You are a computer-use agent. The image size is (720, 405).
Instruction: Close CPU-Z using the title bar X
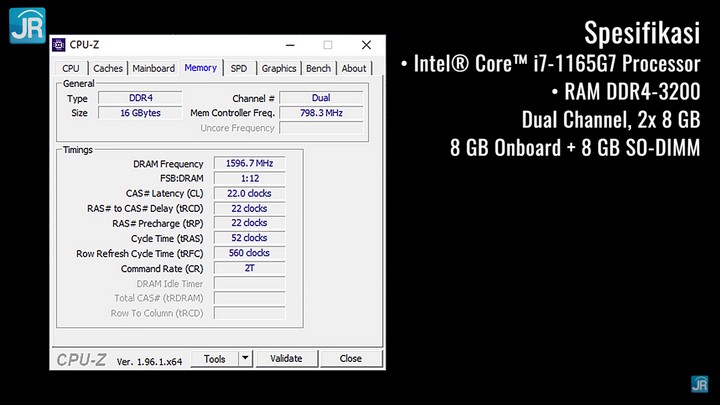(x=366, y=45)
